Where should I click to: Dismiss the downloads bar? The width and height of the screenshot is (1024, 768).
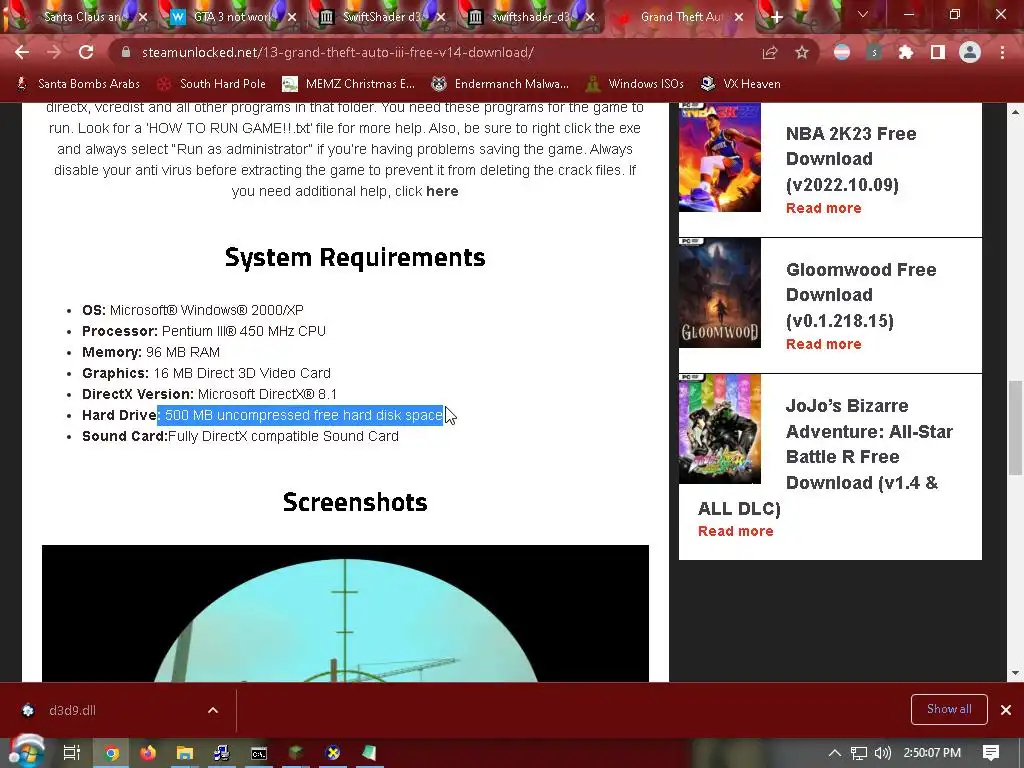pyautogui.click(x=1006, y=710)
